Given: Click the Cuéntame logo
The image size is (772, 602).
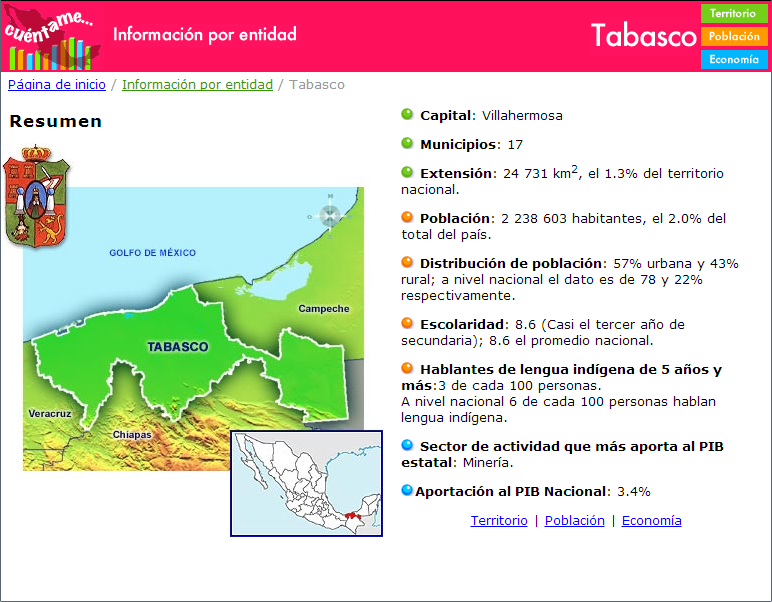Looking at the screenshot, I should tap(51, 38).
